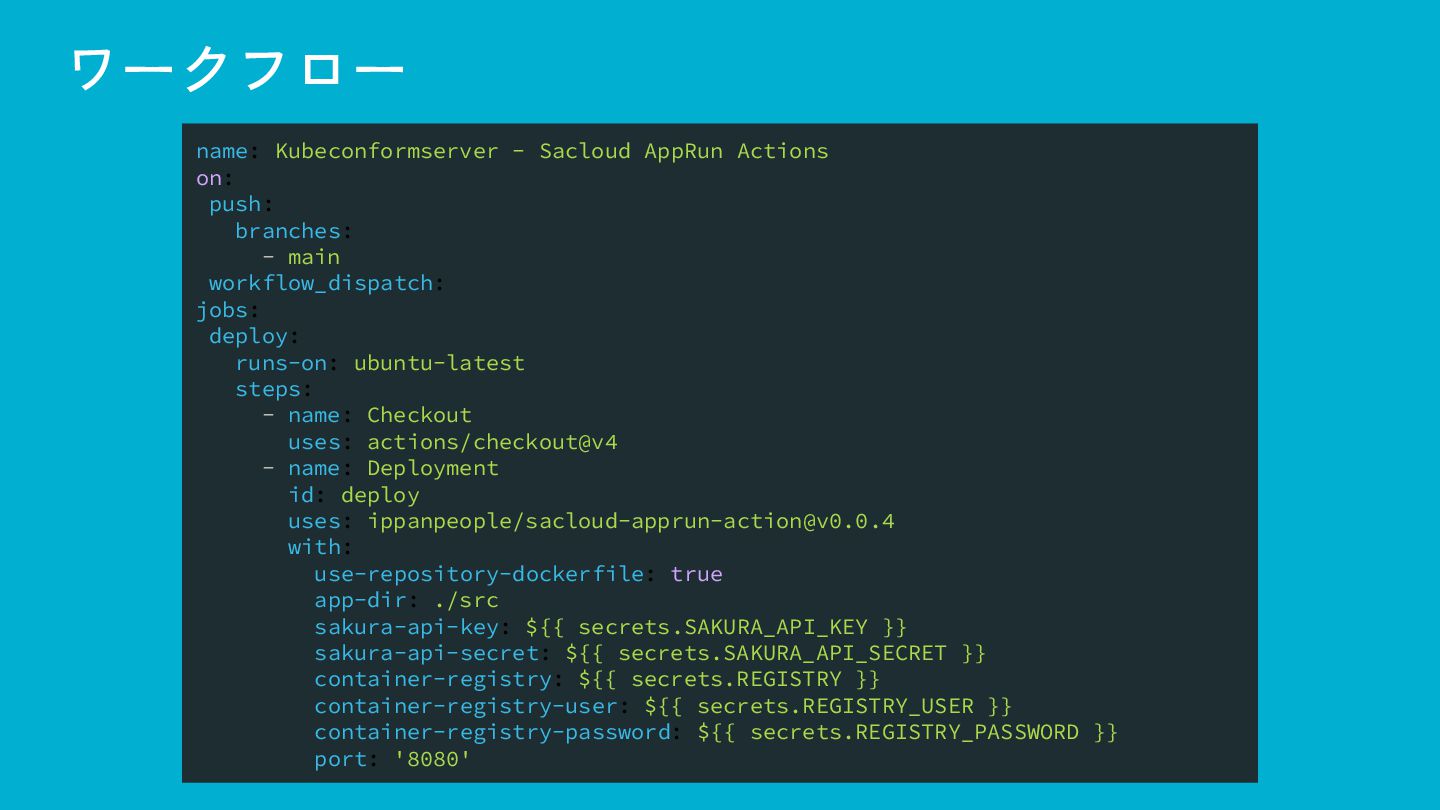Click the step name 'Deployment'
Image resolution: width=1440 pixels, height=810 pixels.
coord(432,468)
